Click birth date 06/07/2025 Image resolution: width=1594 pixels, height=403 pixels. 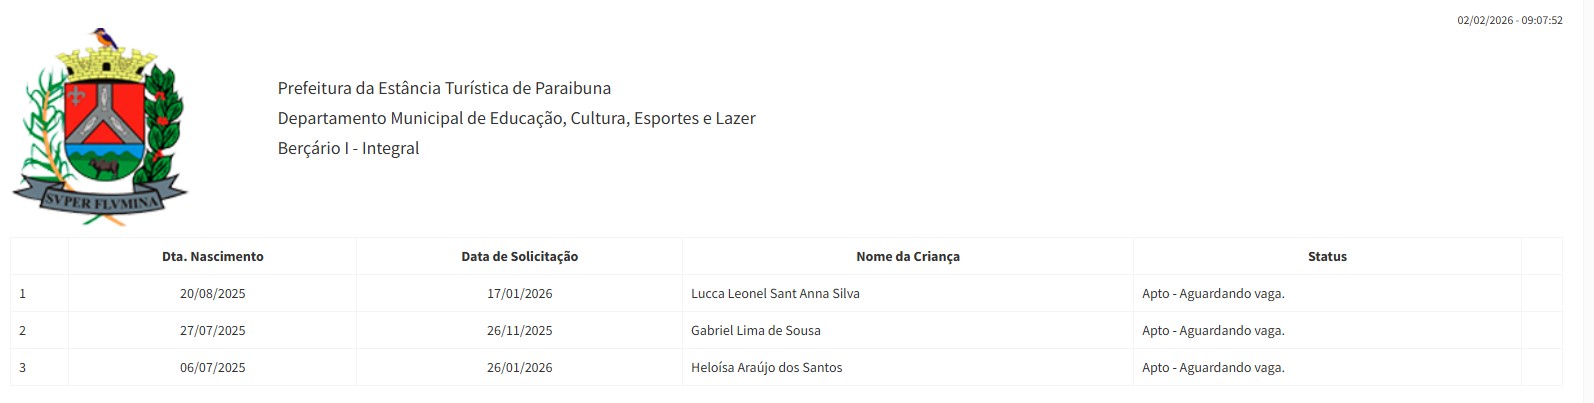(213, 368)
